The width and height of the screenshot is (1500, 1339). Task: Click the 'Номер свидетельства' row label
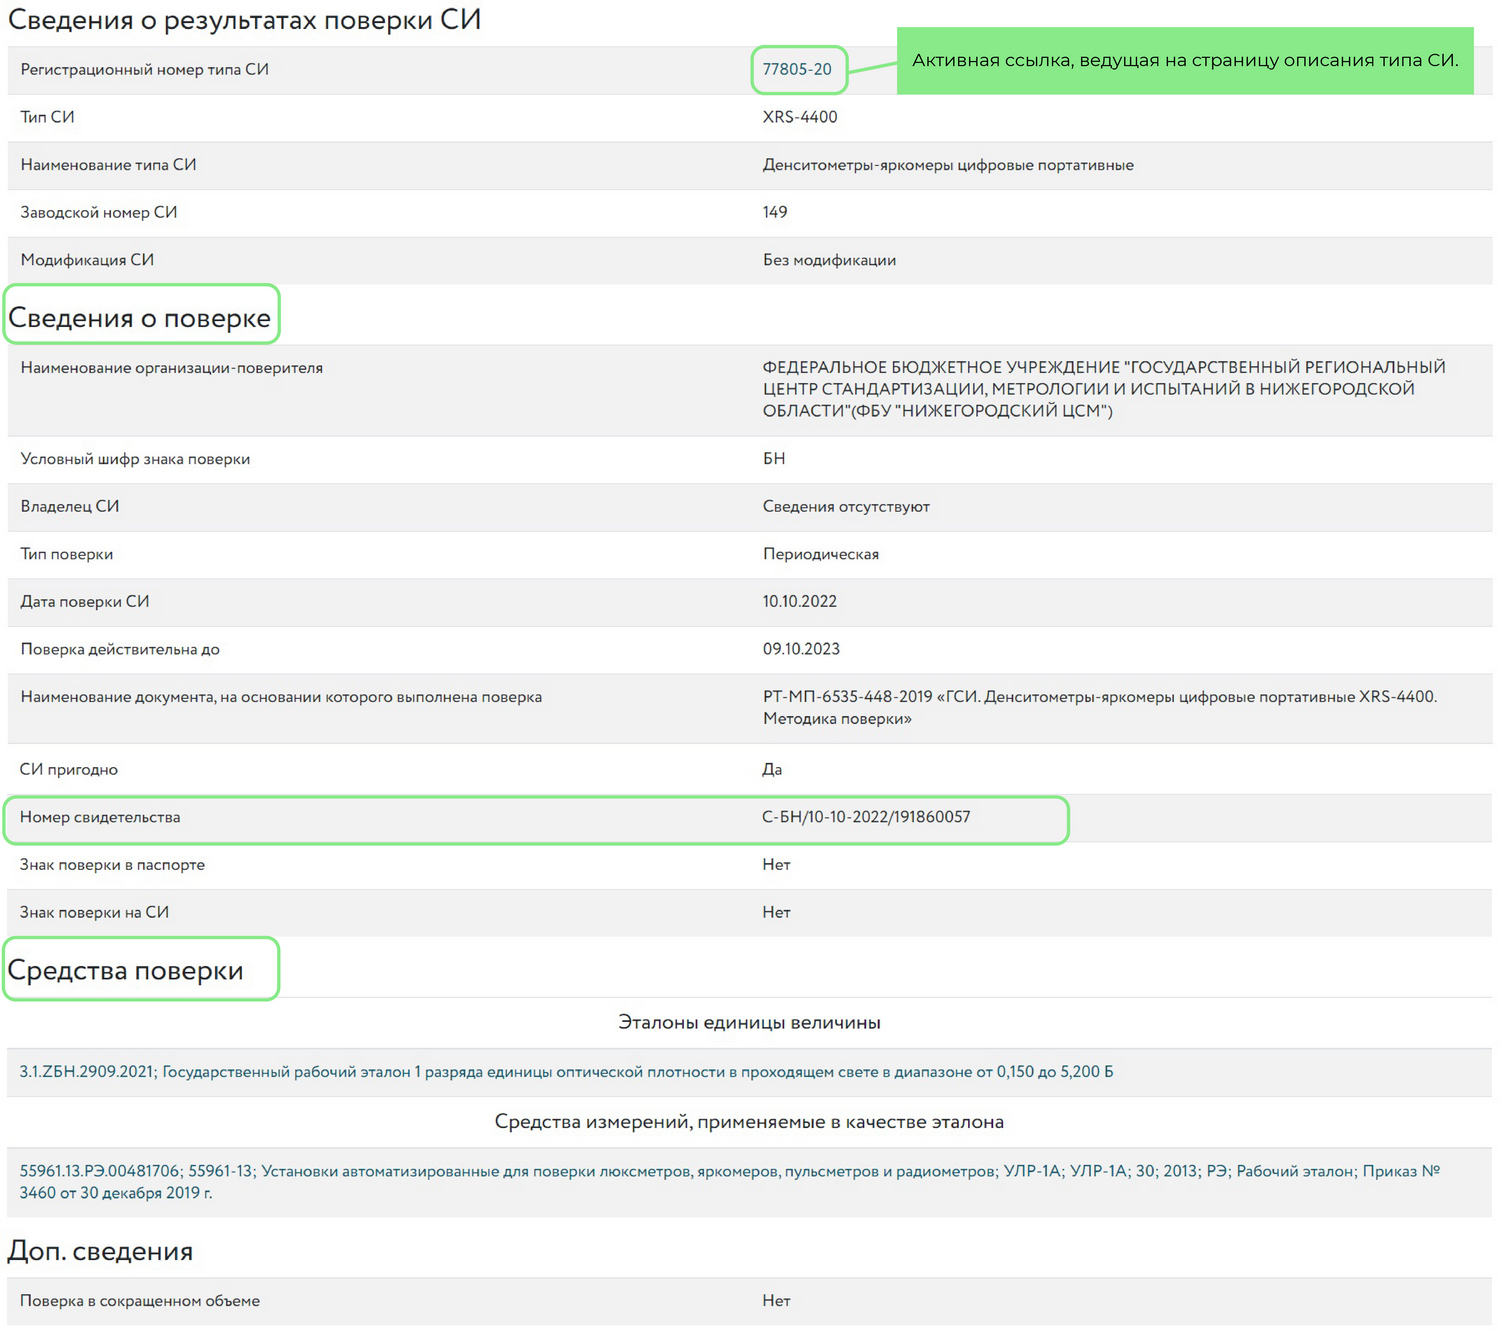[100, 817]
